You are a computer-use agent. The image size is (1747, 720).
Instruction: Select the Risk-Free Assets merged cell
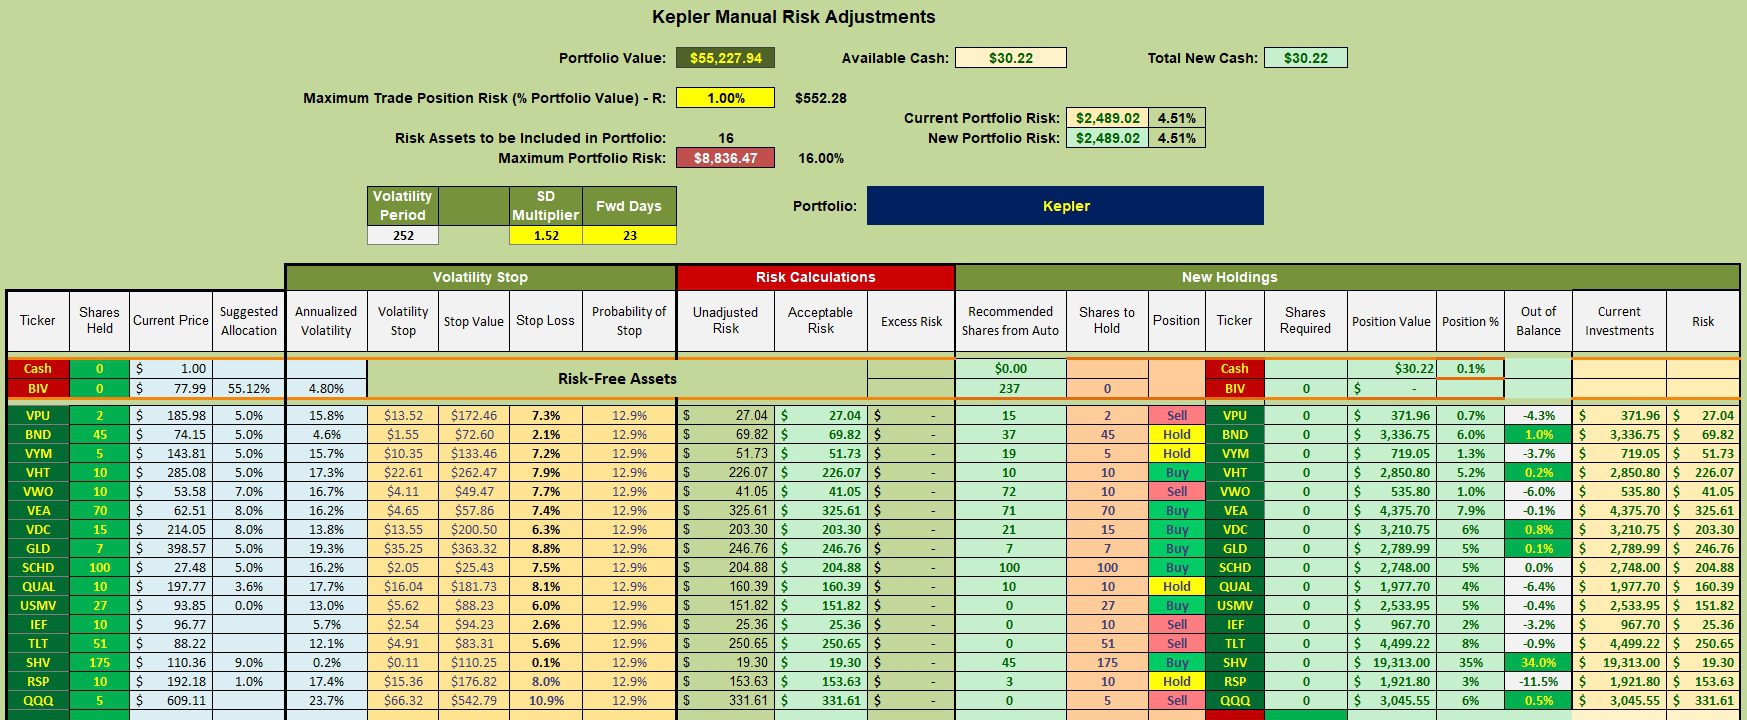click(617, 379)
